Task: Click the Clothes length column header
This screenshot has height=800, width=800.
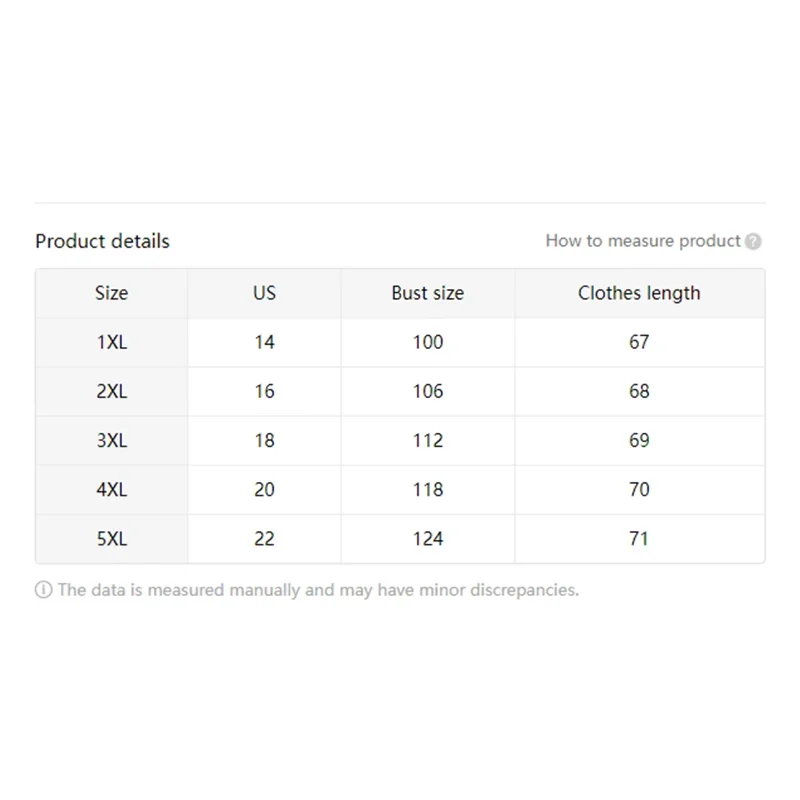Action: 639,293
